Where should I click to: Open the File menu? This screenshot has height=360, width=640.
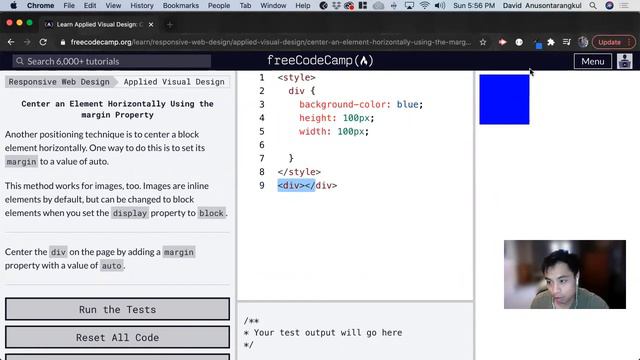coord(69,5)
